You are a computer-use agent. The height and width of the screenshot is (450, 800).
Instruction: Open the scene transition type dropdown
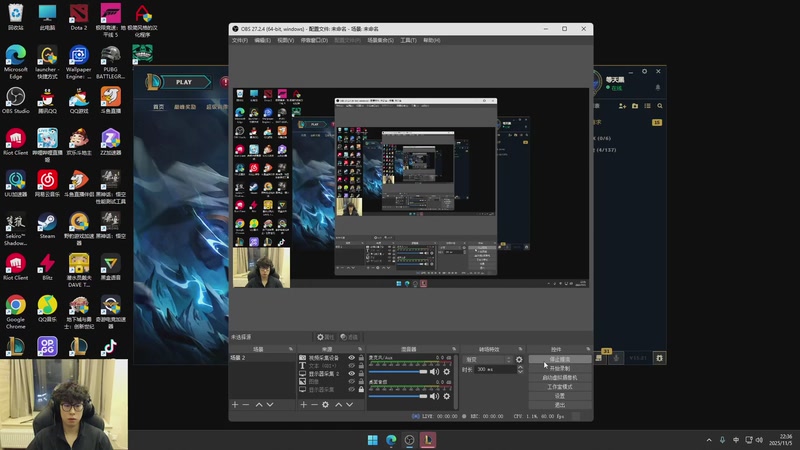pos(487,360)
